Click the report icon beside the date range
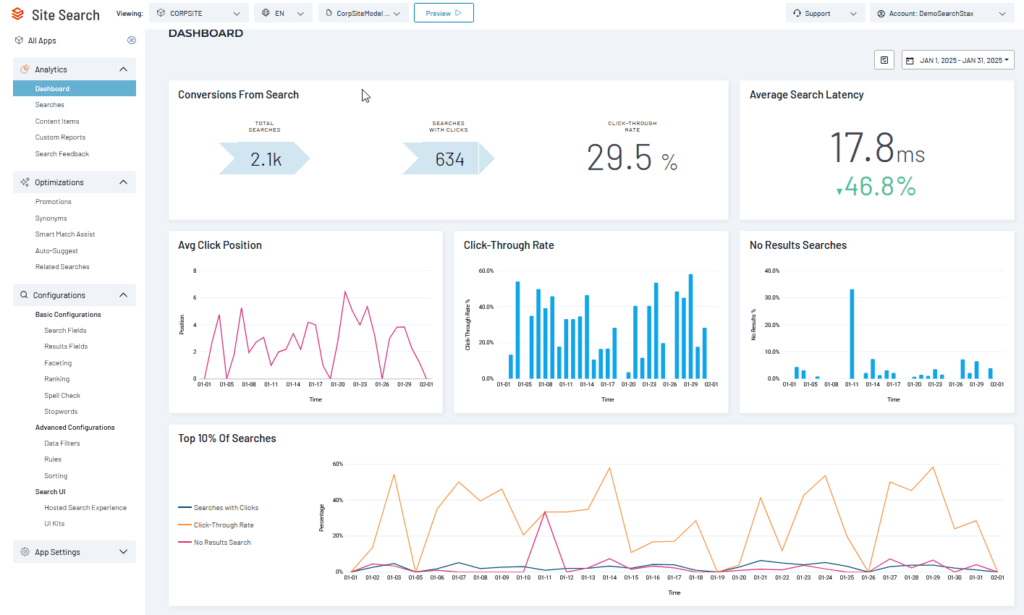 pos(884,60)
